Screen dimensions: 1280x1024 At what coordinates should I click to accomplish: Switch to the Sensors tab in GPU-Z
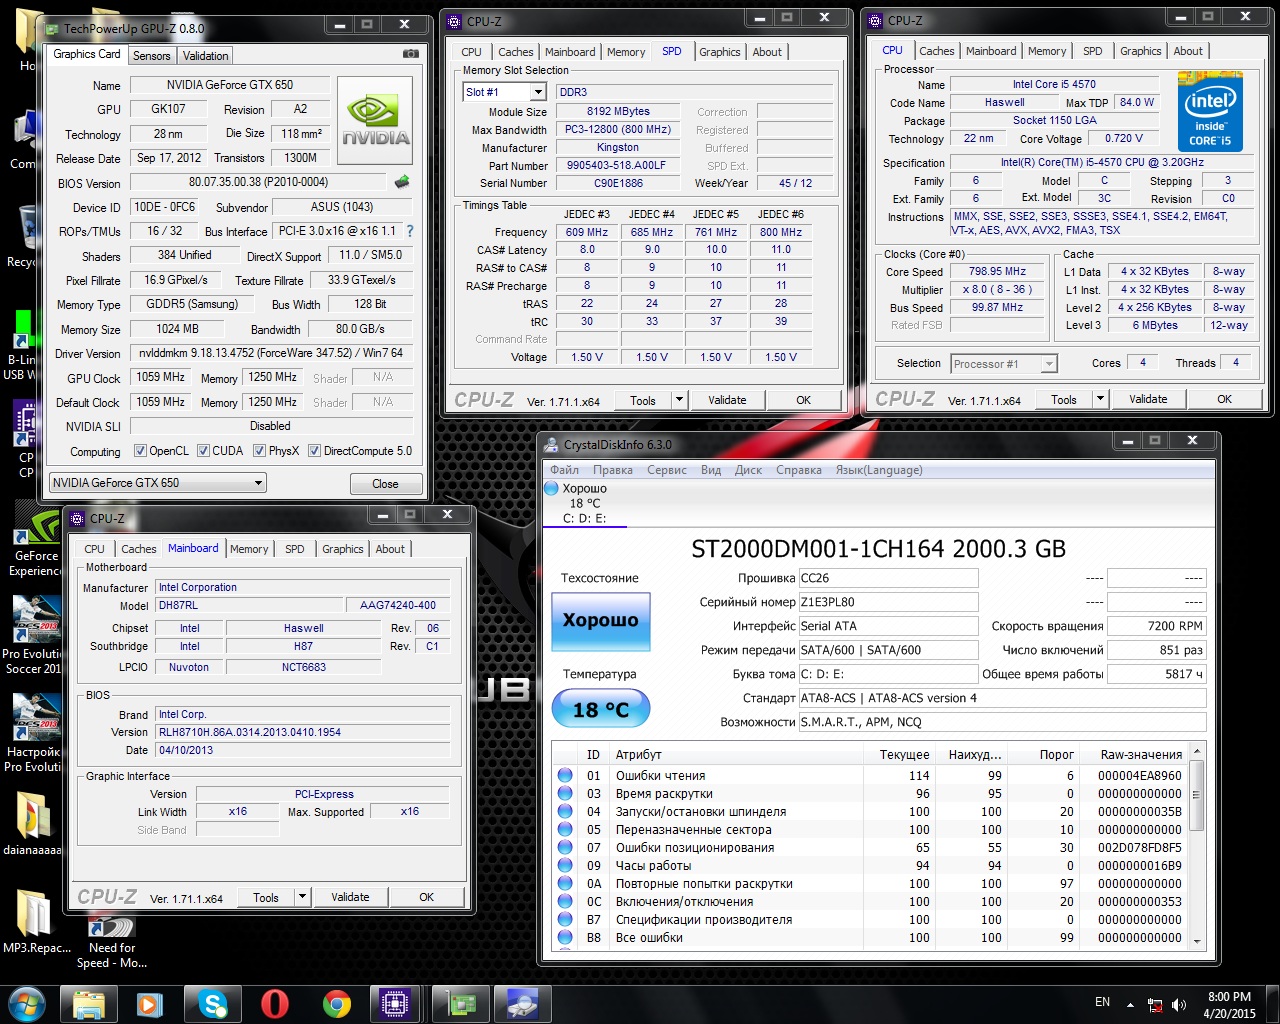click(x=151, y=56)
